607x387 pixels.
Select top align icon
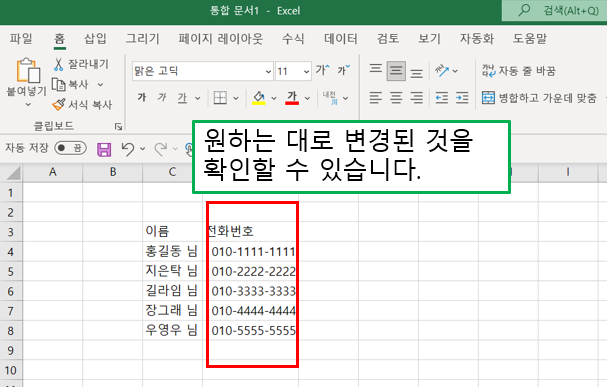(x=375, y=70)
